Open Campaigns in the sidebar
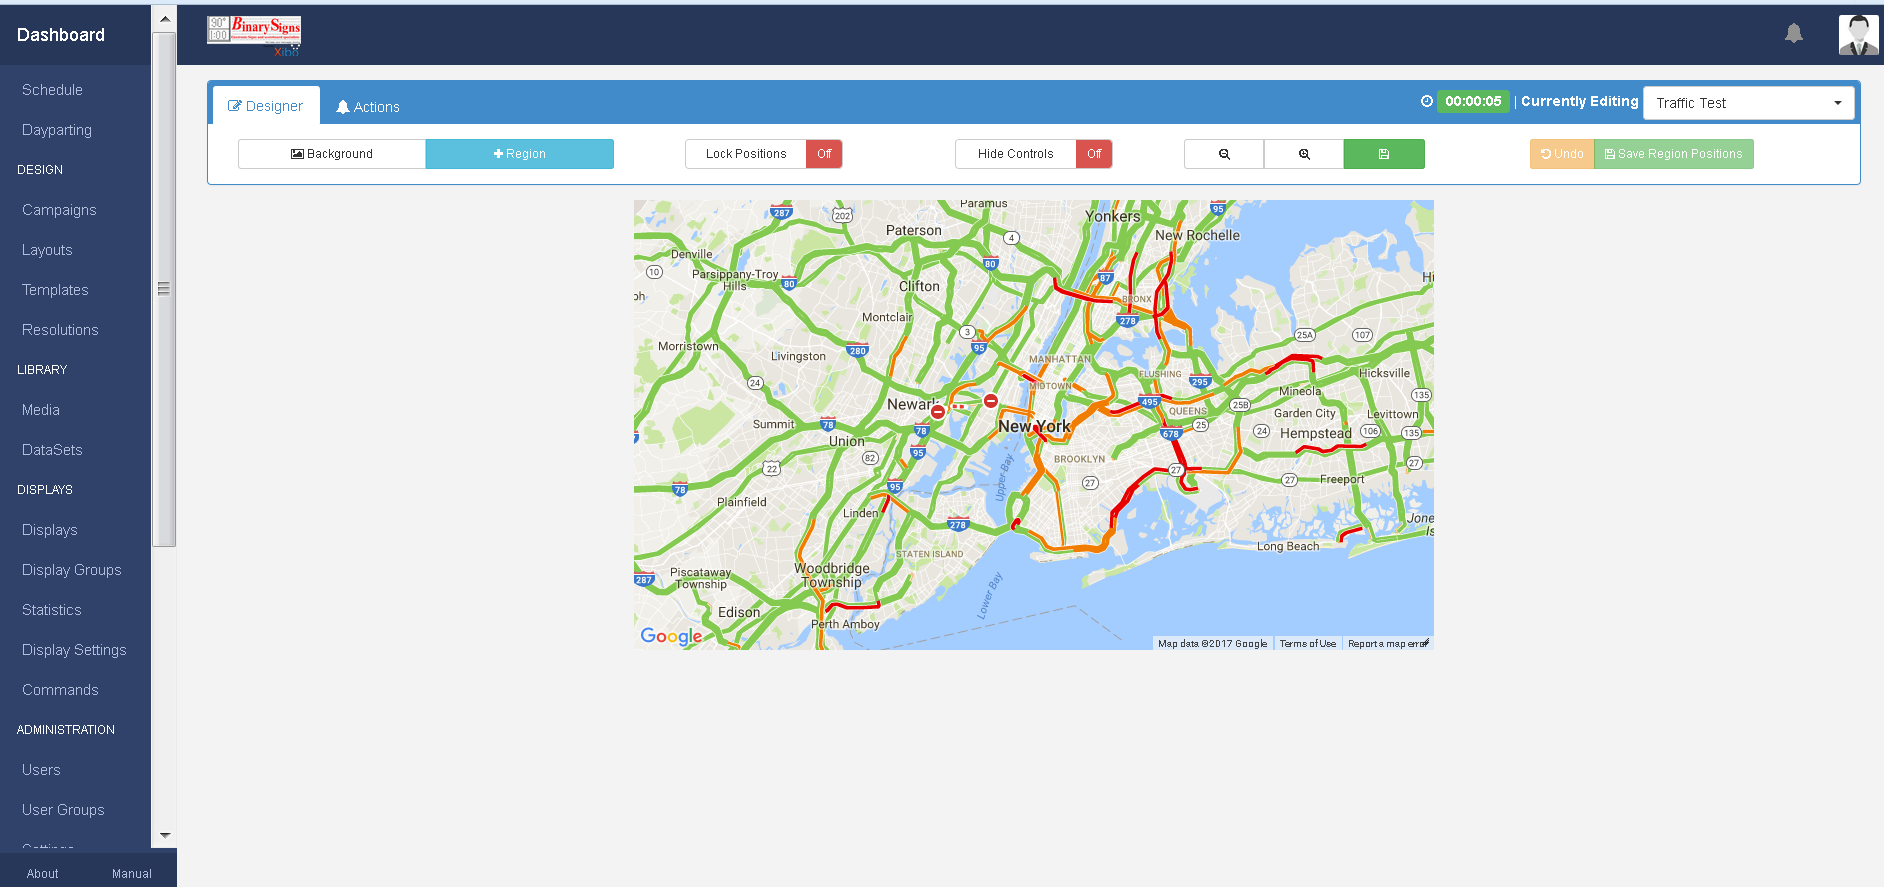 click(59, 210)
